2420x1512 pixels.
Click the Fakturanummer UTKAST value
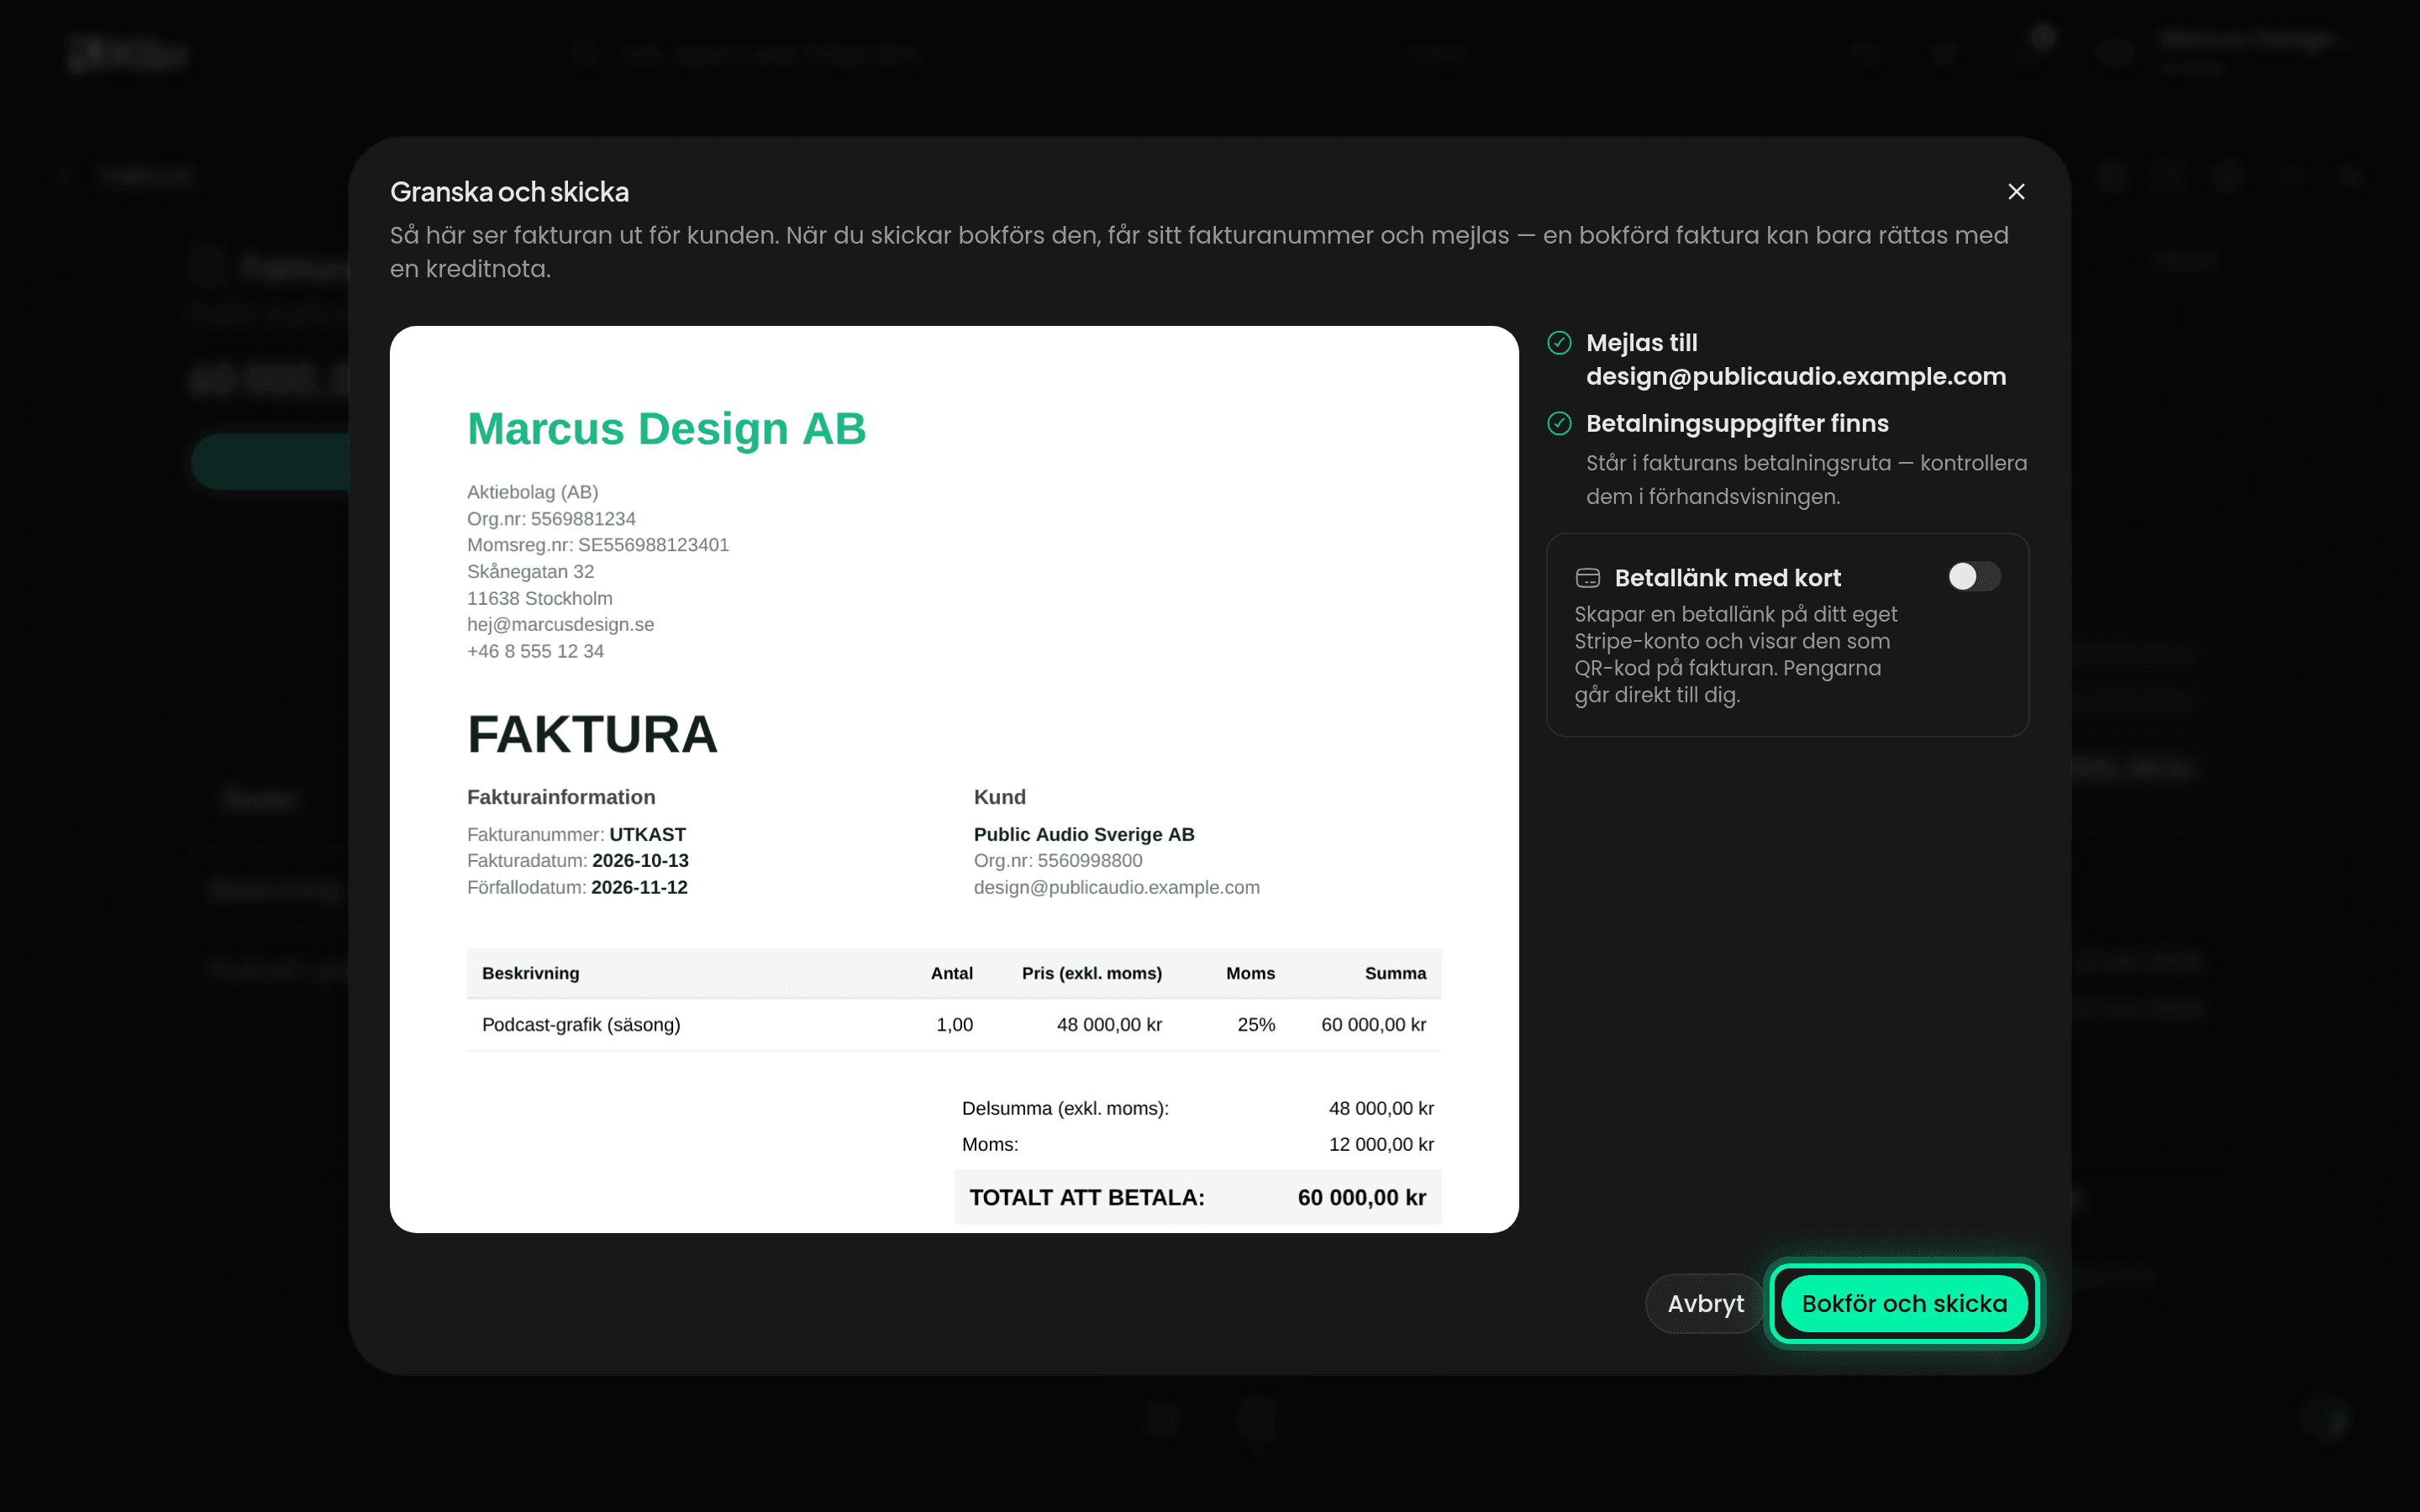(647, 834)
